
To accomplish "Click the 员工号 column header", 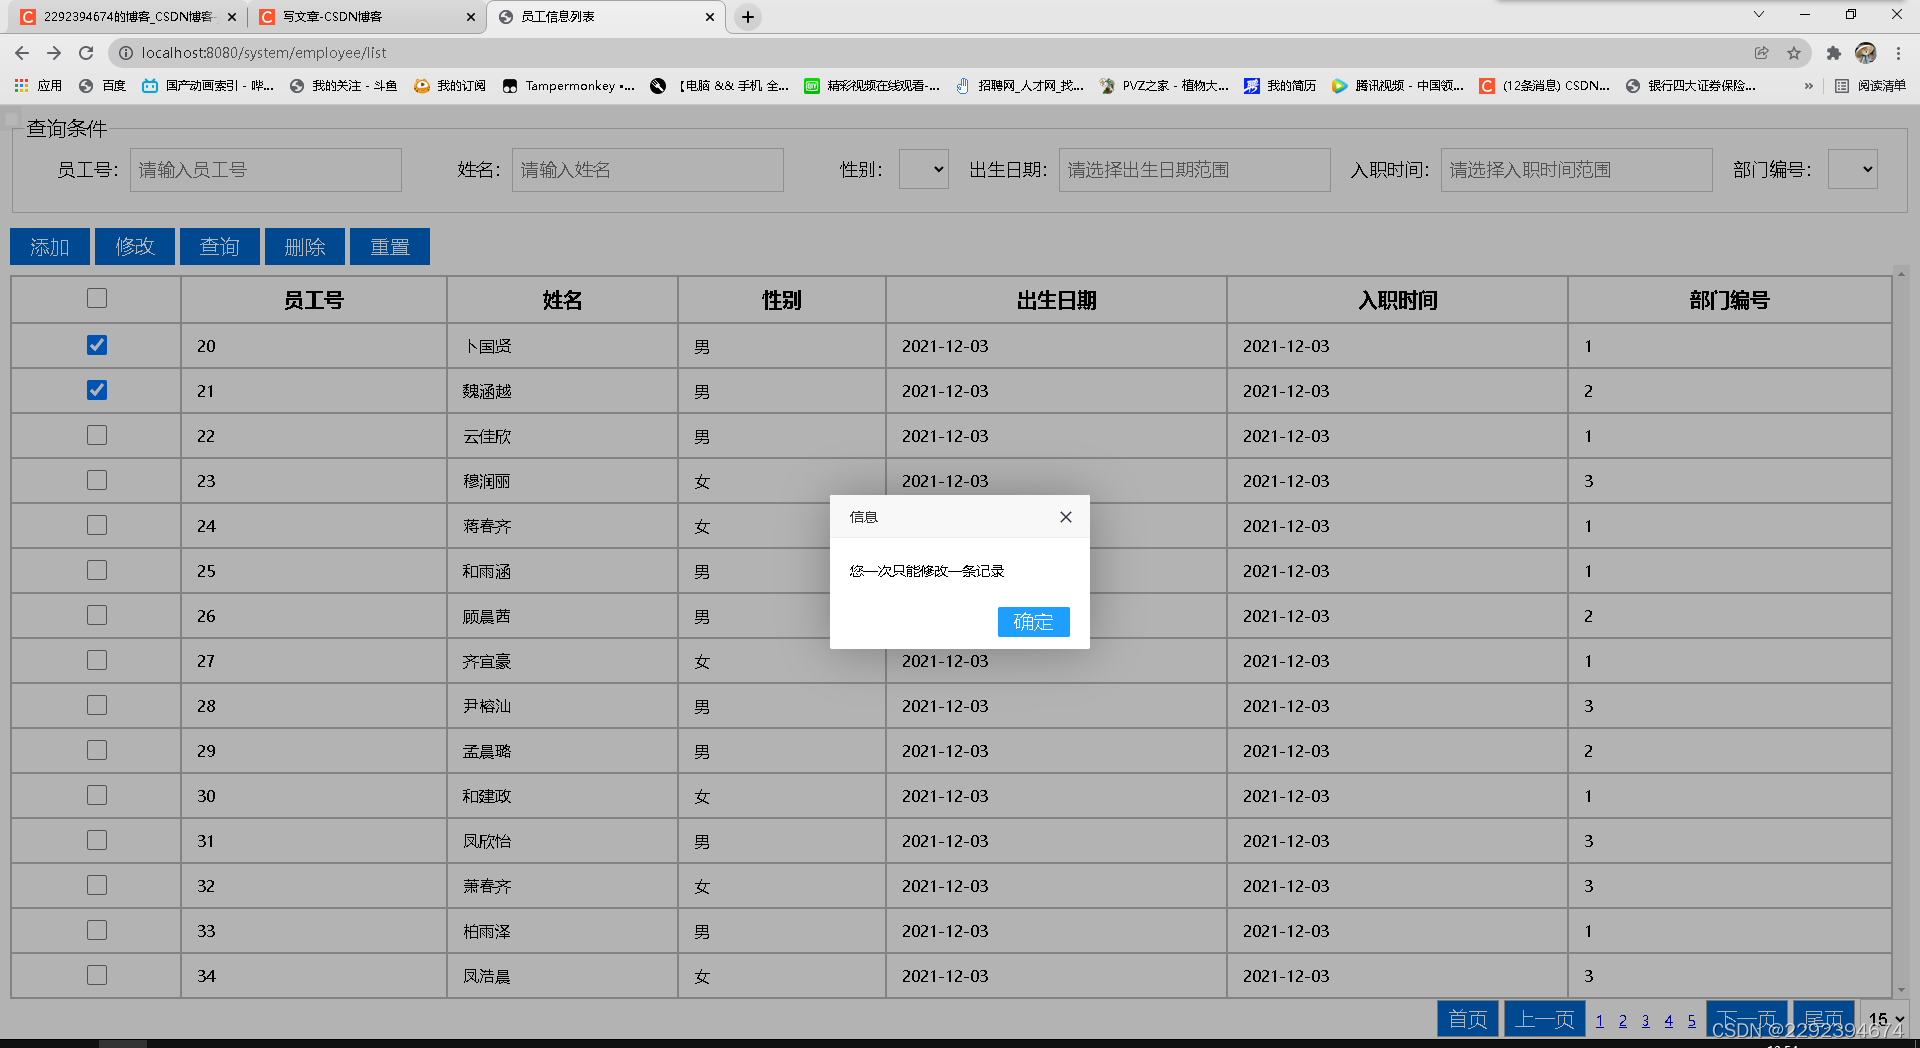I will [x=314, y=300].
